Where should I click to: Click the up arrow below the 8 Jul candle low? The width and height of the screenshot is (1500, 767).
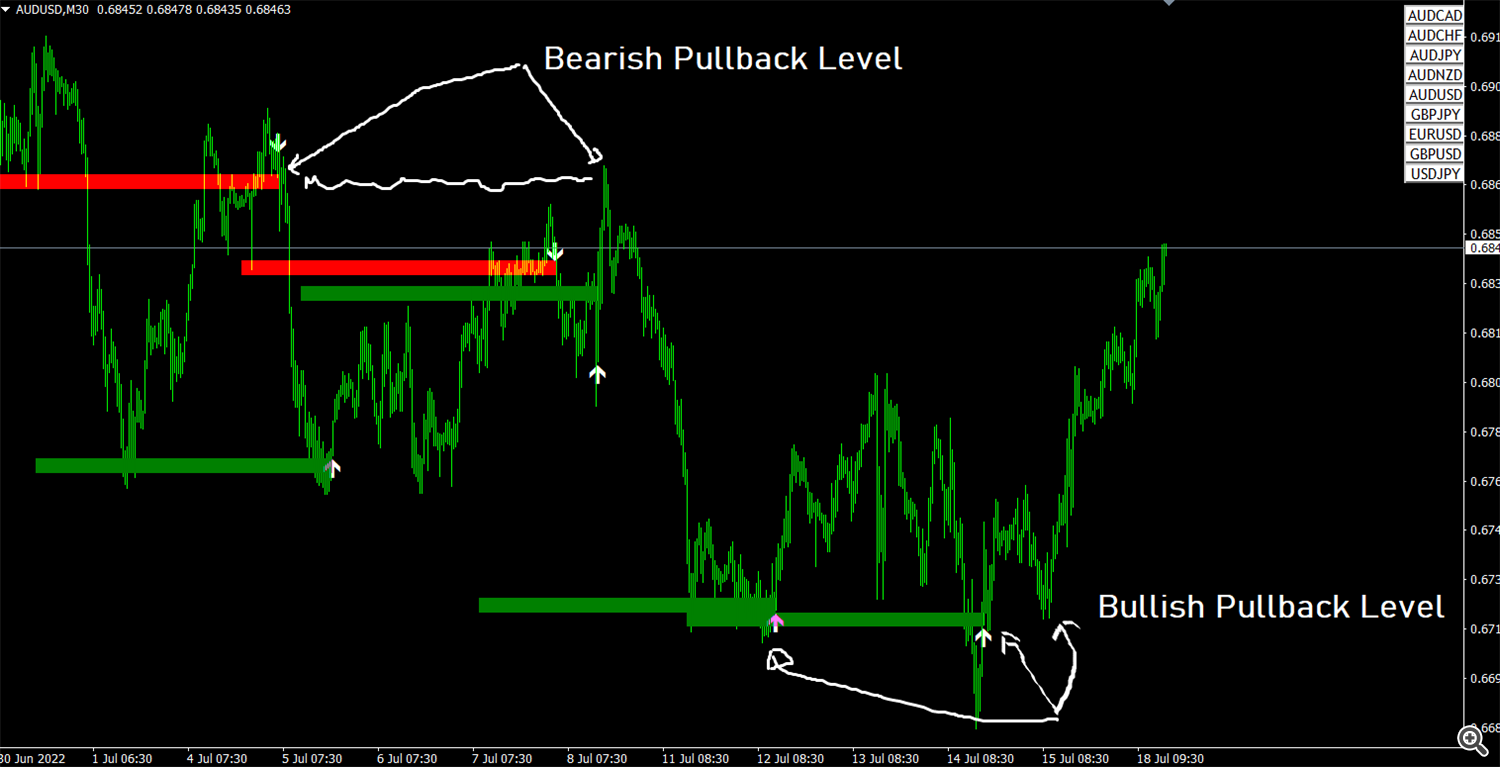pyautogui.click(x=597, y=375)
